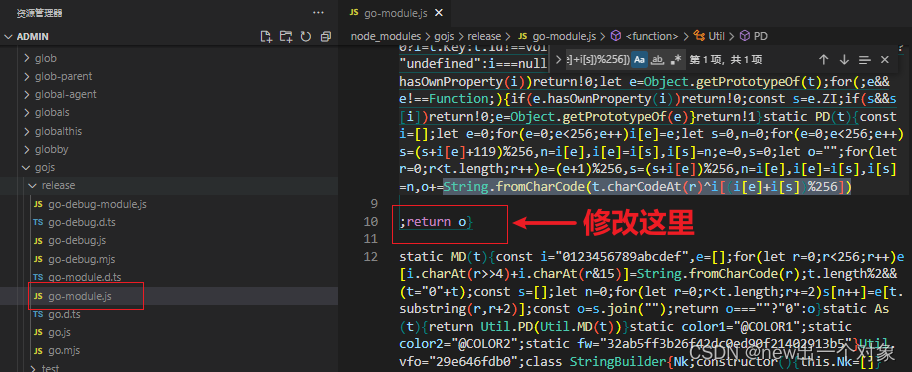Toggle match case in find widget
Image resolution: width=912 pixels, height=372 pixels.
(x=640, y=59)
